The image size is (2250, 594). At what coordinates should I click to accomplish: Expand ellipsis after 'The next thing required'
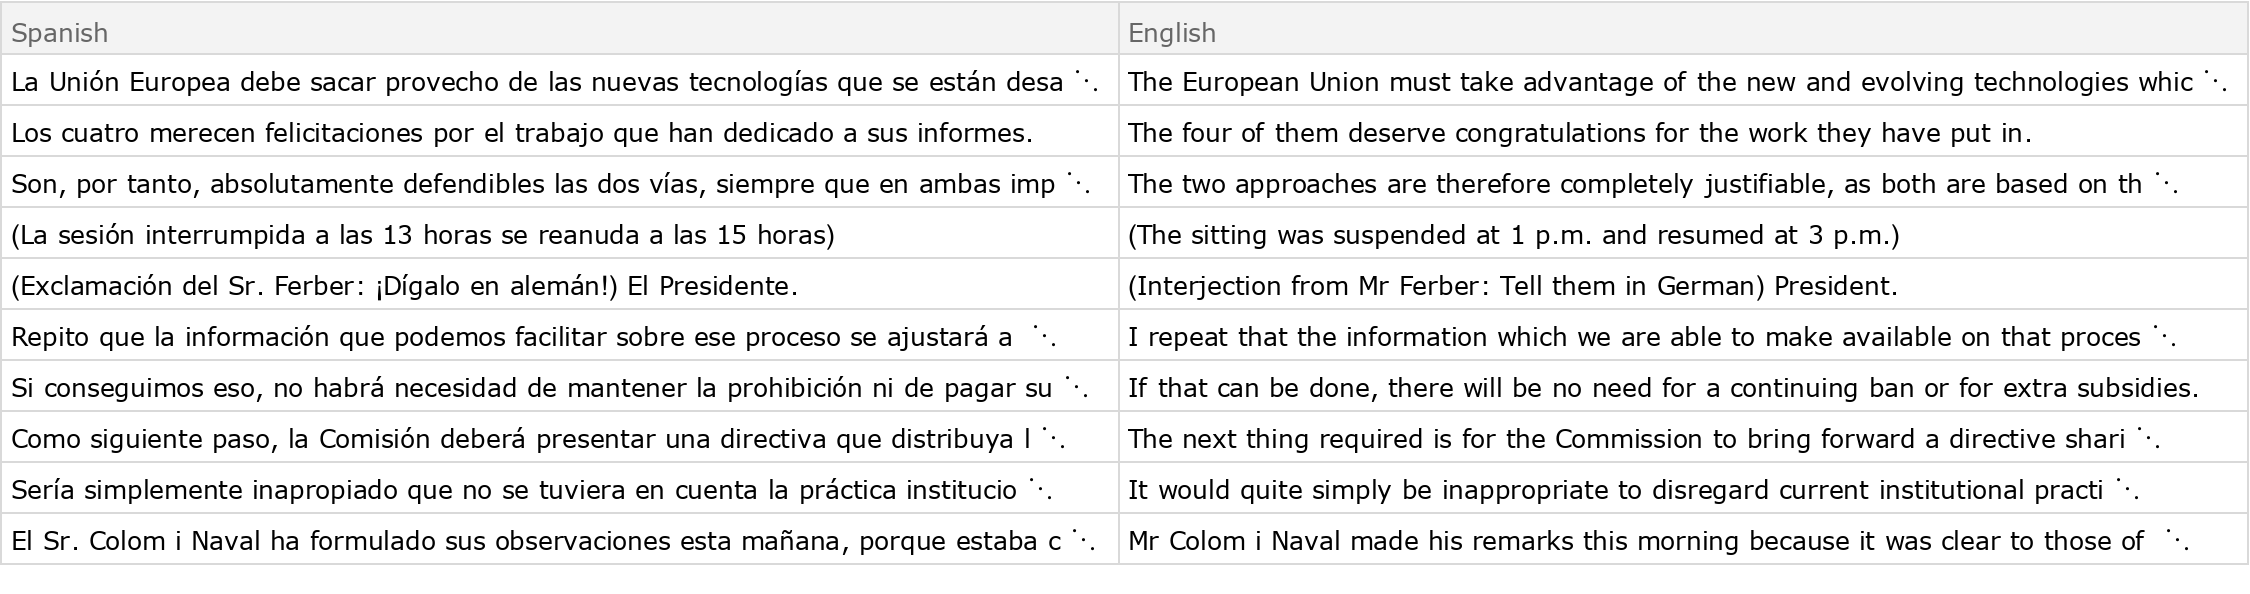pyautogui.click(x=2146, y=439)
